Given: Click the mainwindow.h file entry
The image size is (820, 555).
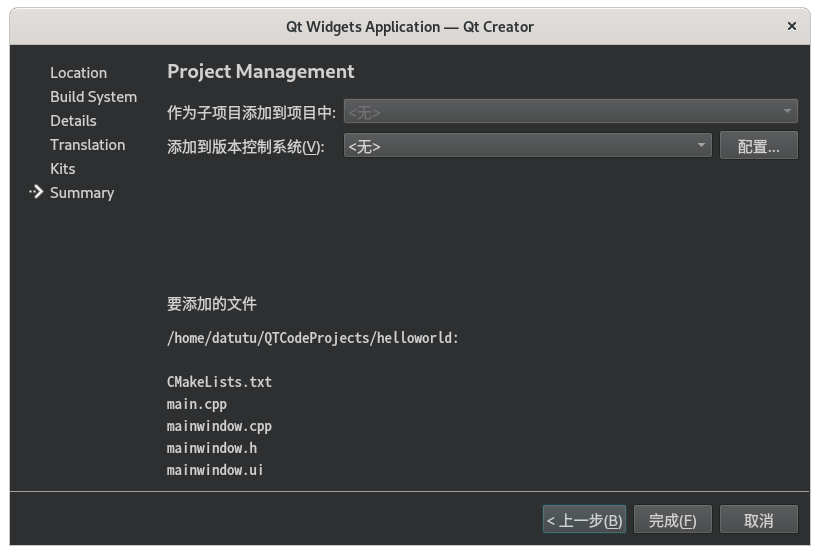Looking at the screenshot, I should (212, 448).
